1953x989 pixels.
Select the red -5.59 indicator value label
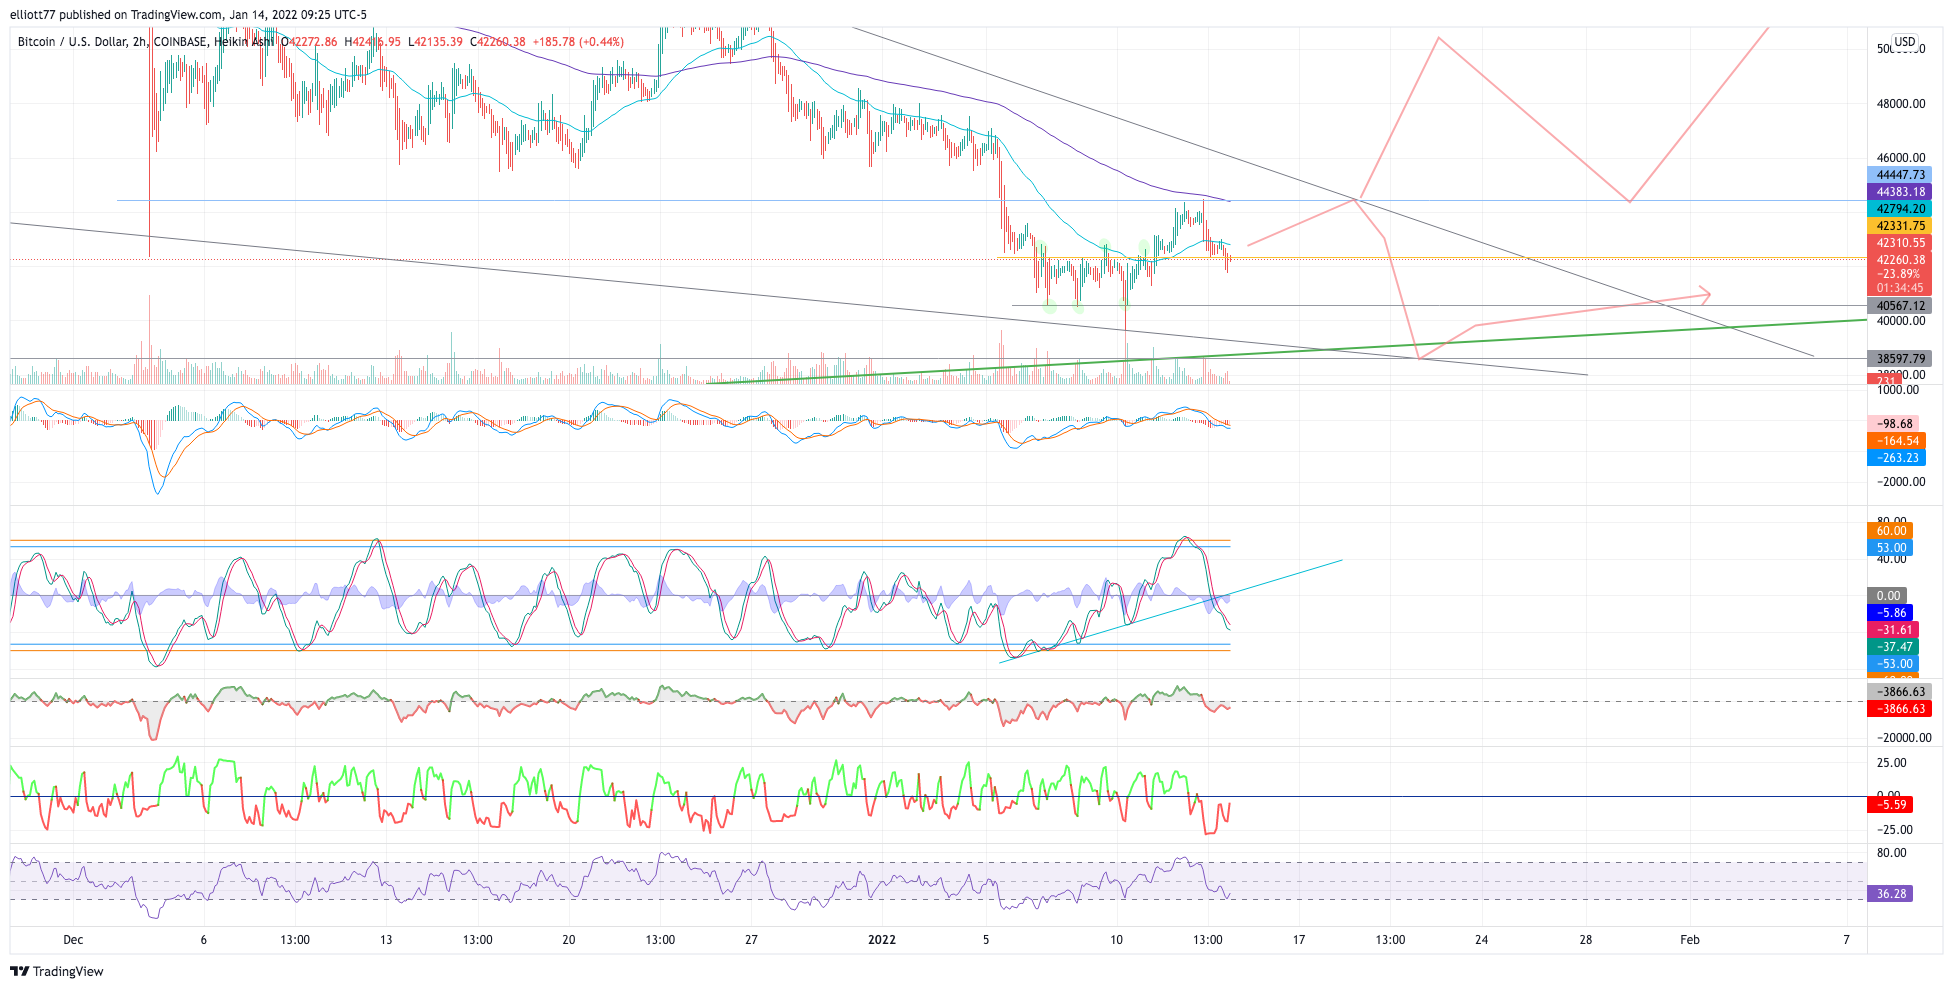click(1890, 805)
